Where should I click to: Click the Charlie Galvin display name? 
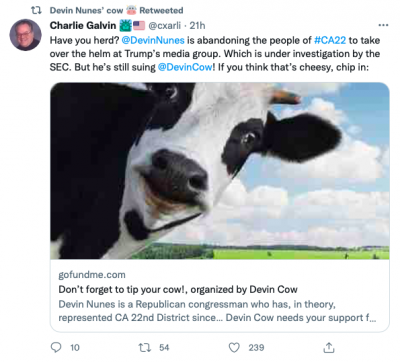tap(83, 25)
